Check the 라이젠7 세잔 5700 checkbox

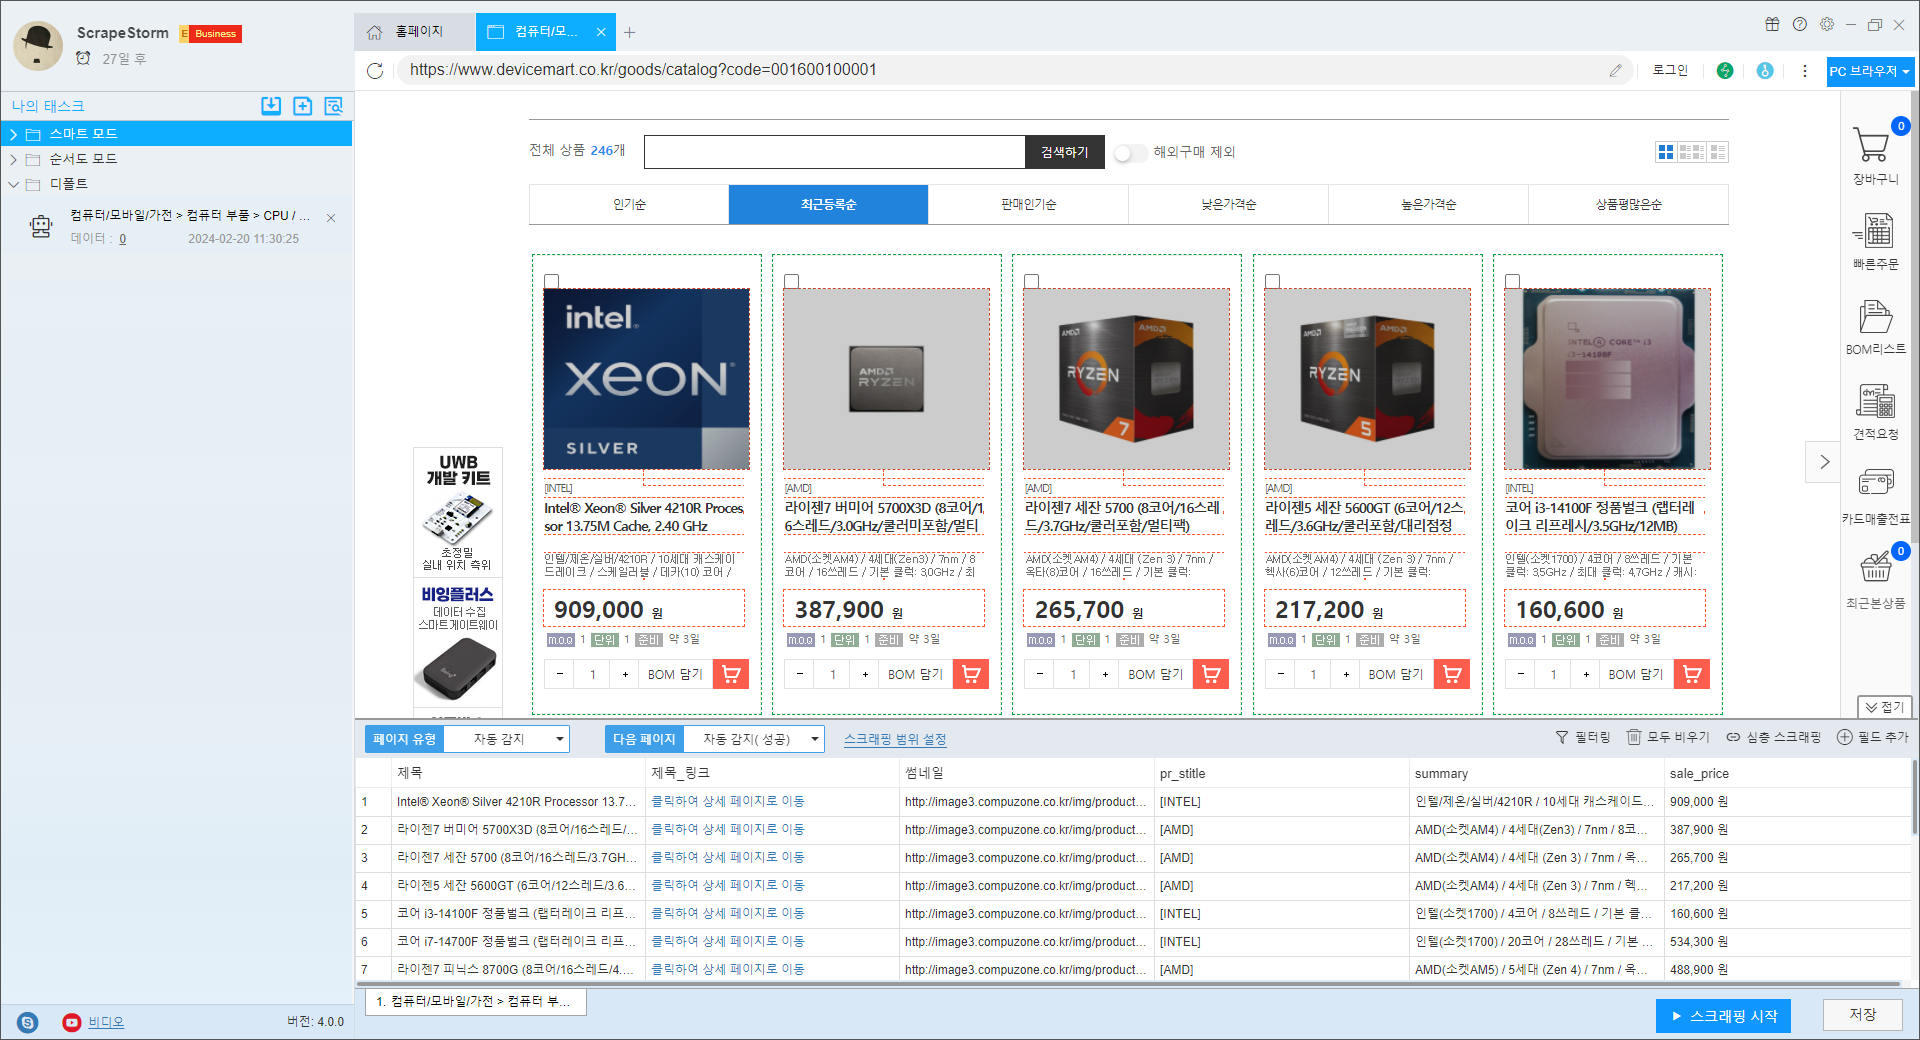[1032, 282]
